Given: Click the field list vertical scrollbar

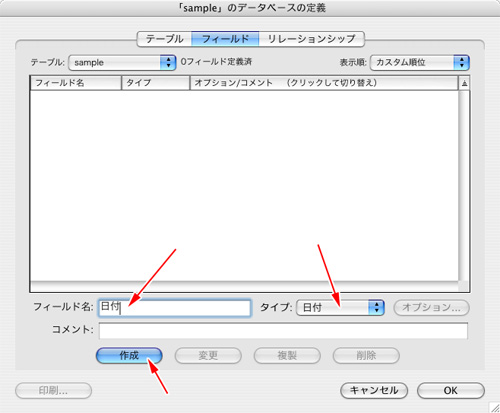Looking at the screenshot, I should point(464,186).
